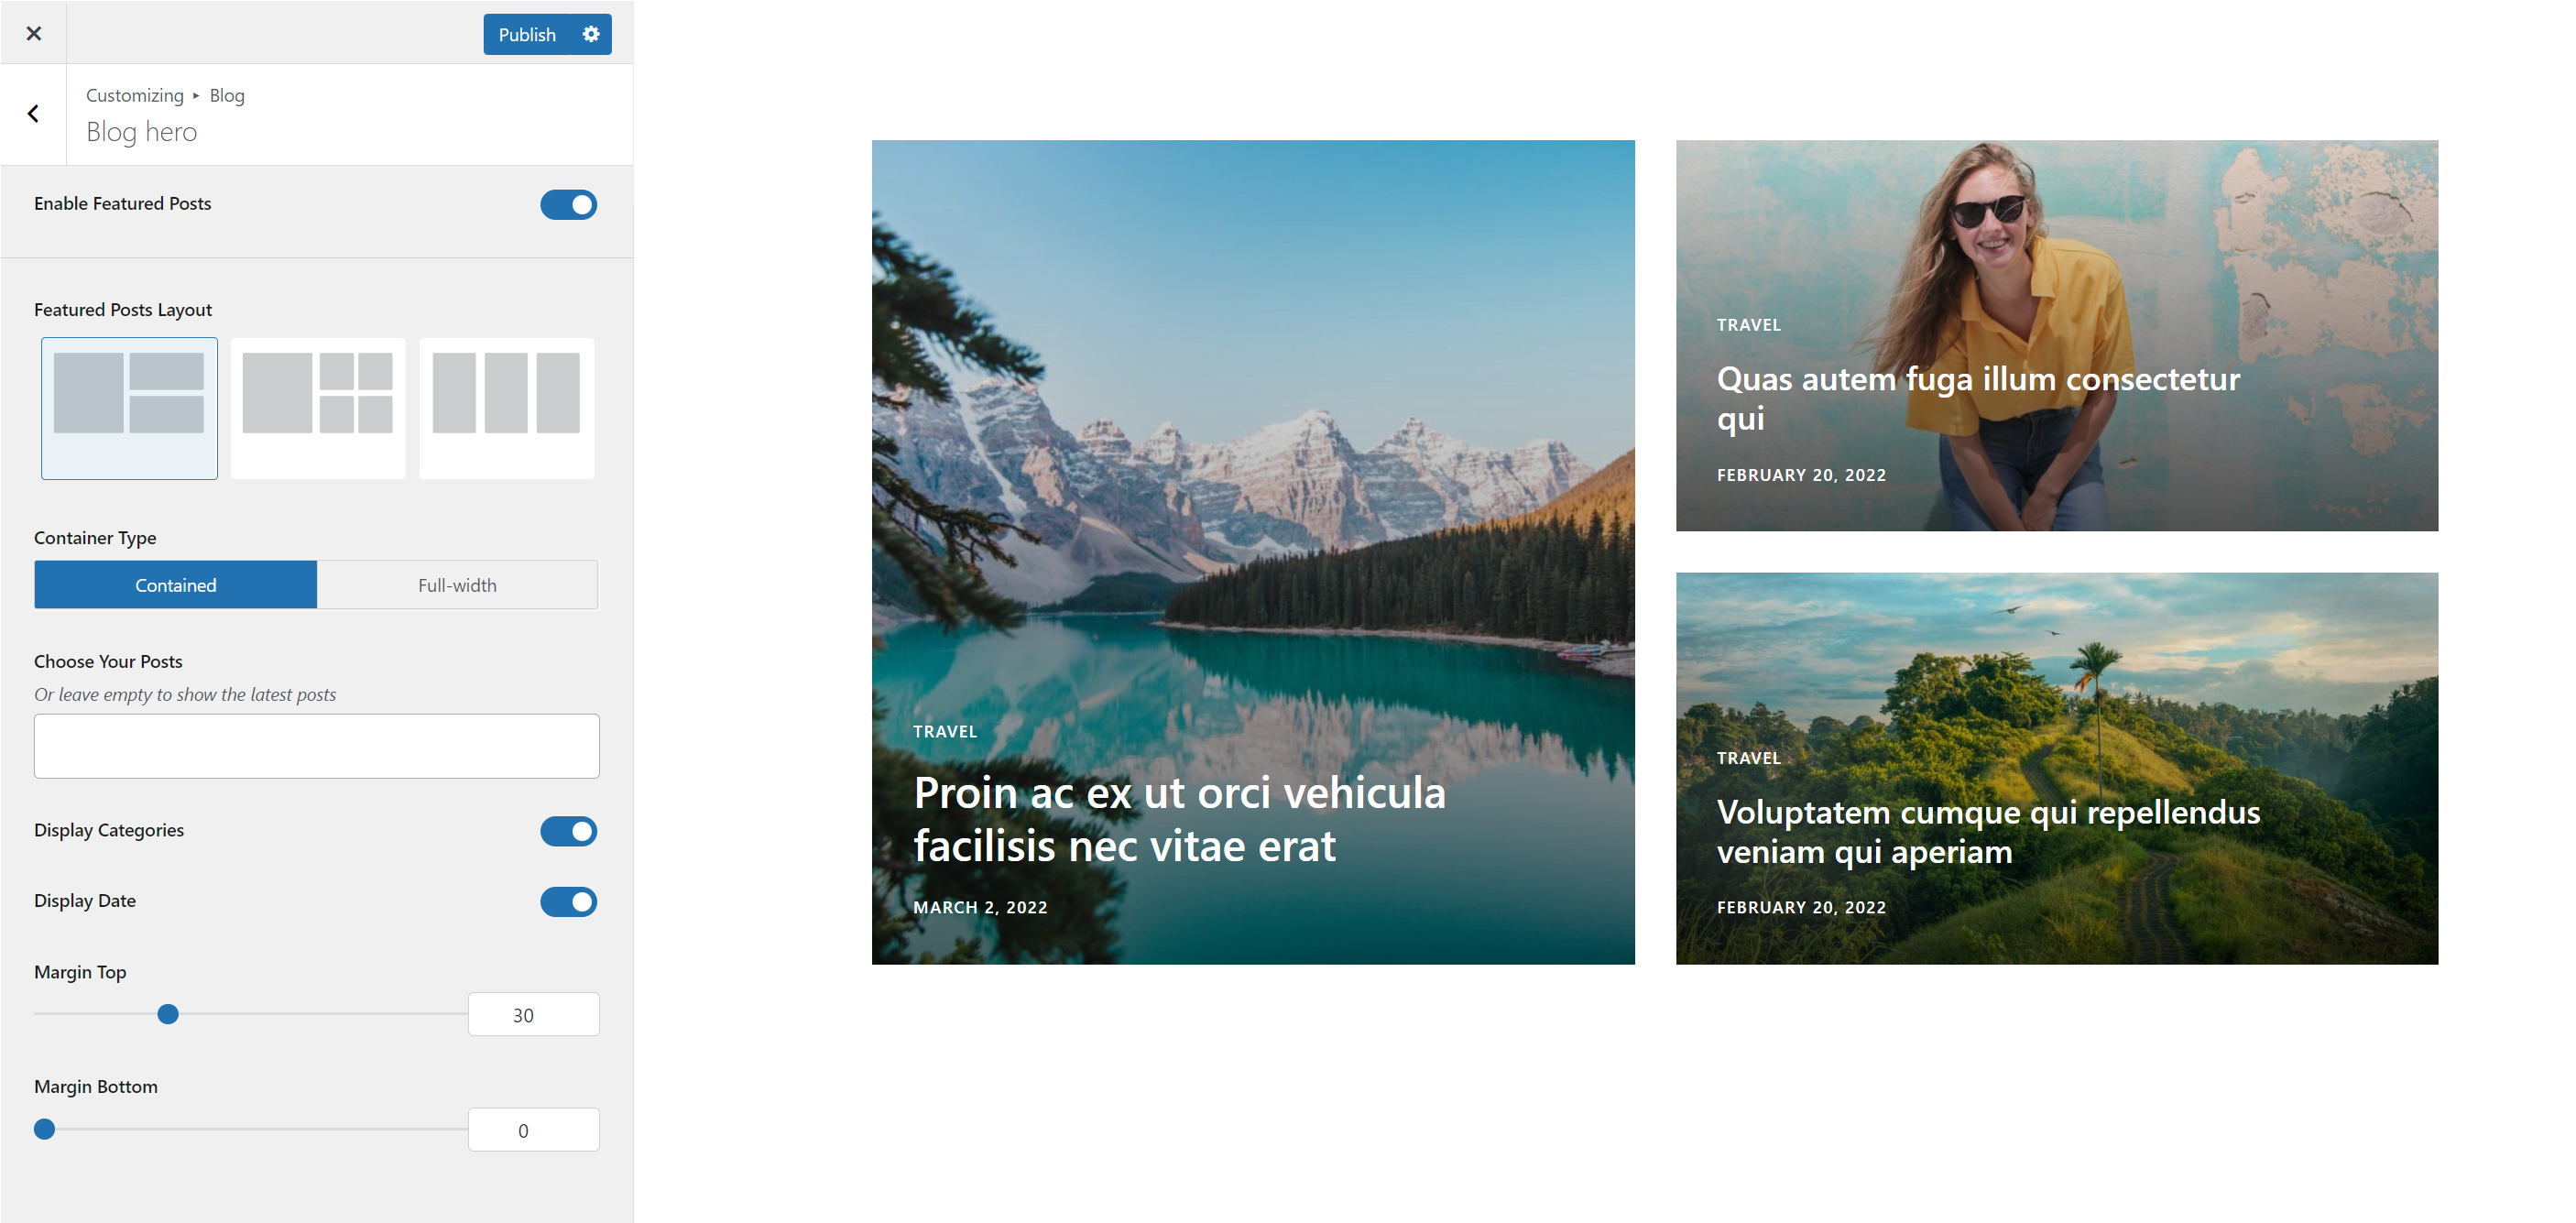Screen dimensions: 2576x1223
Task: Click the Margin Bottom slider handle
Action: [x=44, y=1130]
